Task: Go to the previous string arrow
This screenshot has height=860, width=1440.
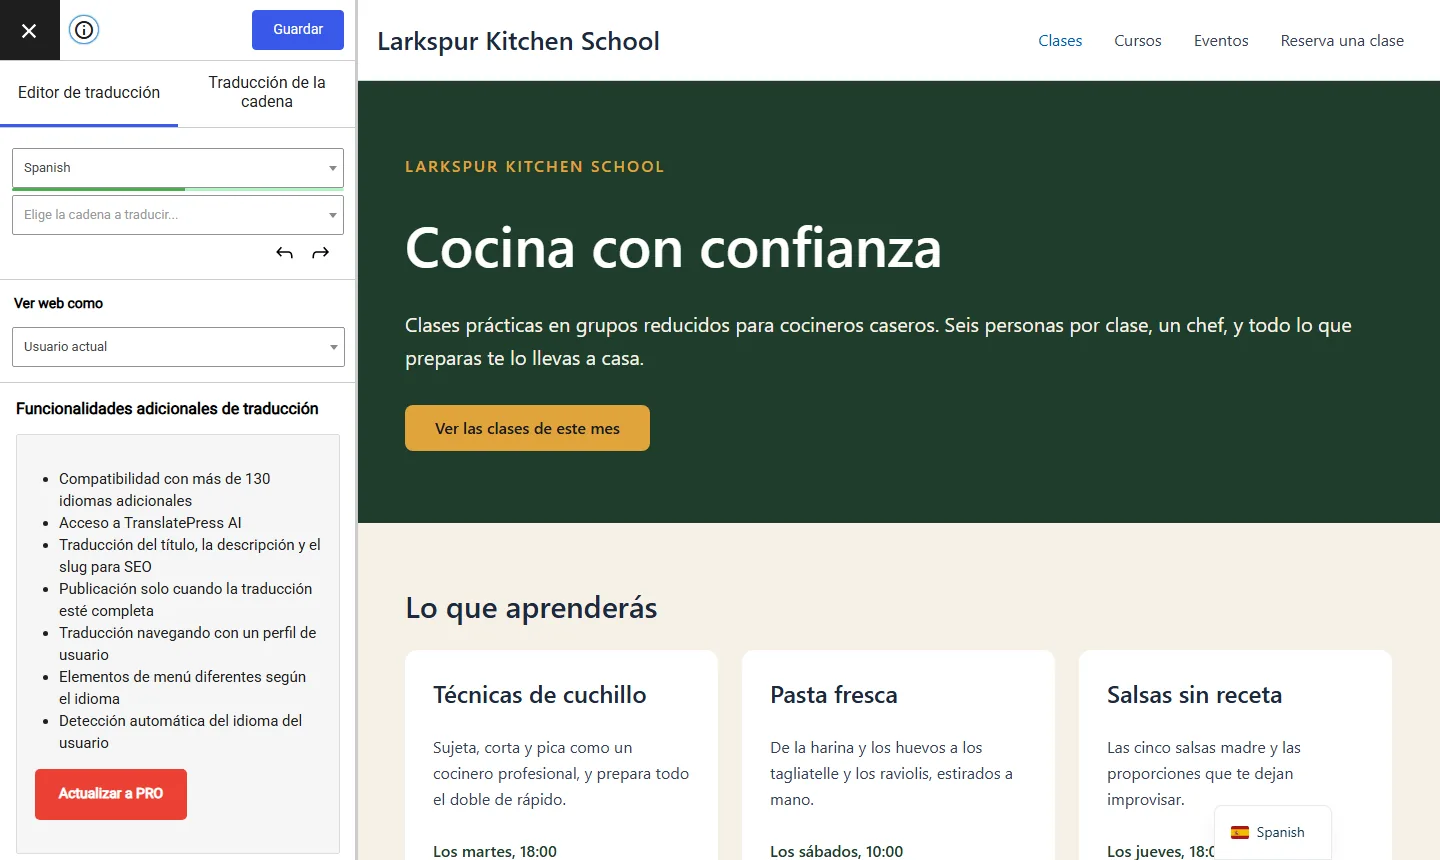Action: pyautogui.click(x=285, y=253)
